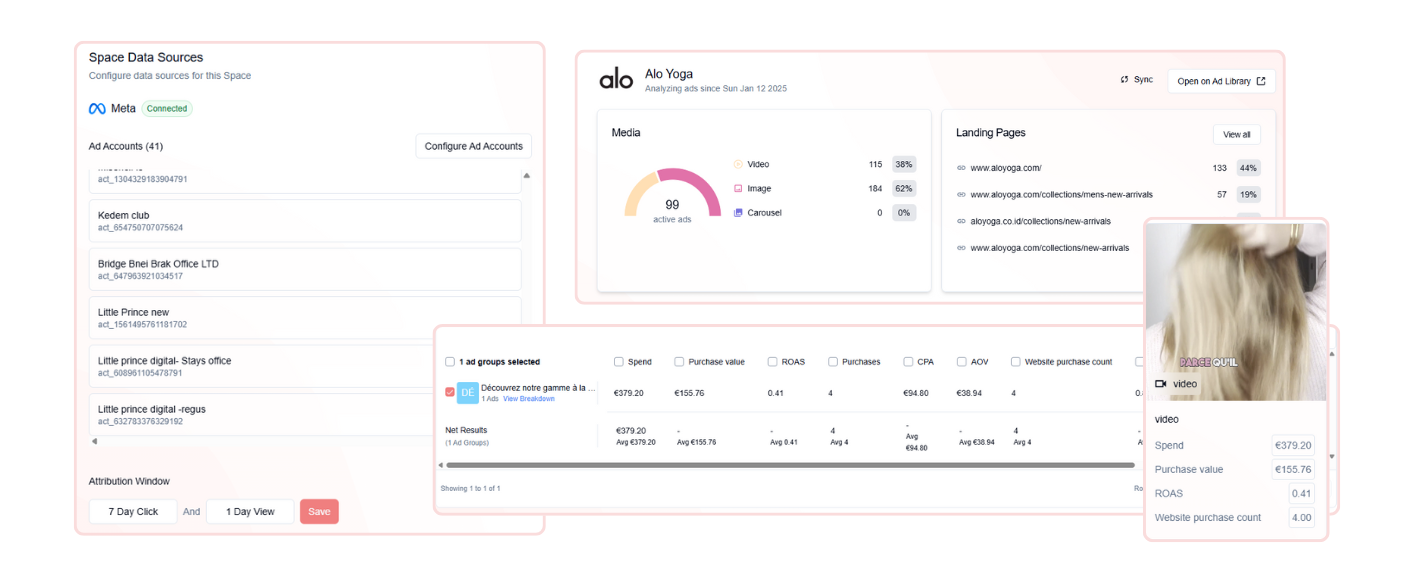Click left arrow of ad accounts horizontal scrollbar

94,441
